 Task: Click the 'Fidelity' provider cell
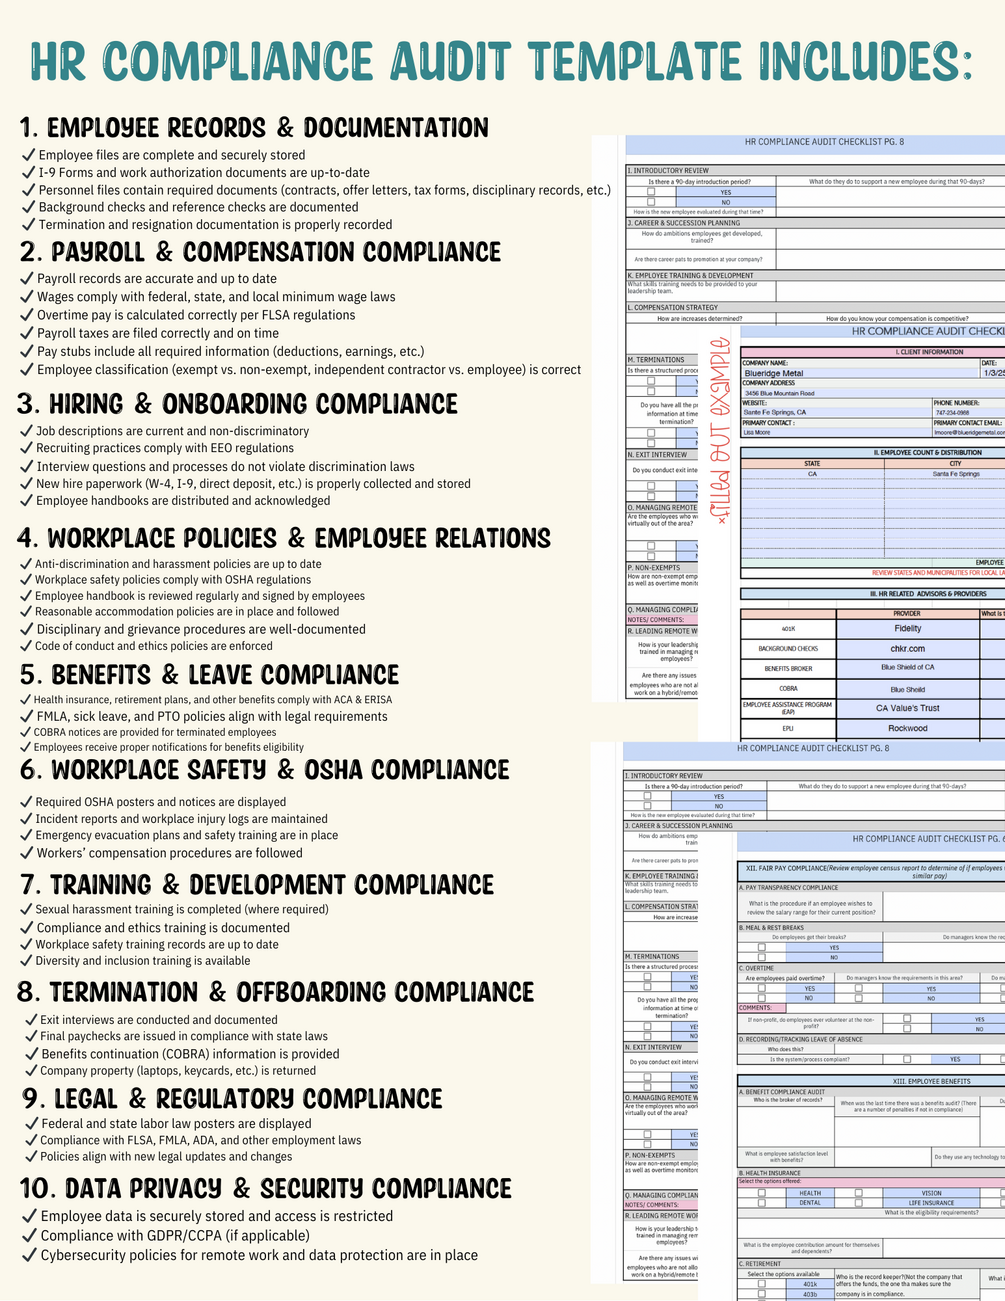pyautogui.click(x=908, y=629)
